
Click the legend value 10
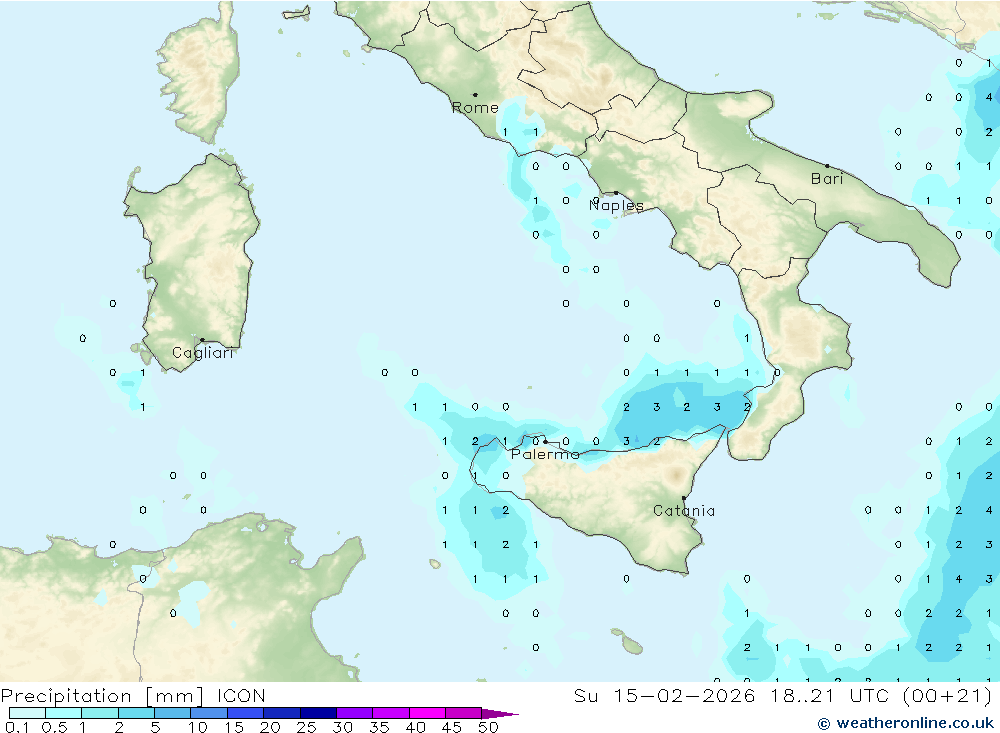click(198, 727)
